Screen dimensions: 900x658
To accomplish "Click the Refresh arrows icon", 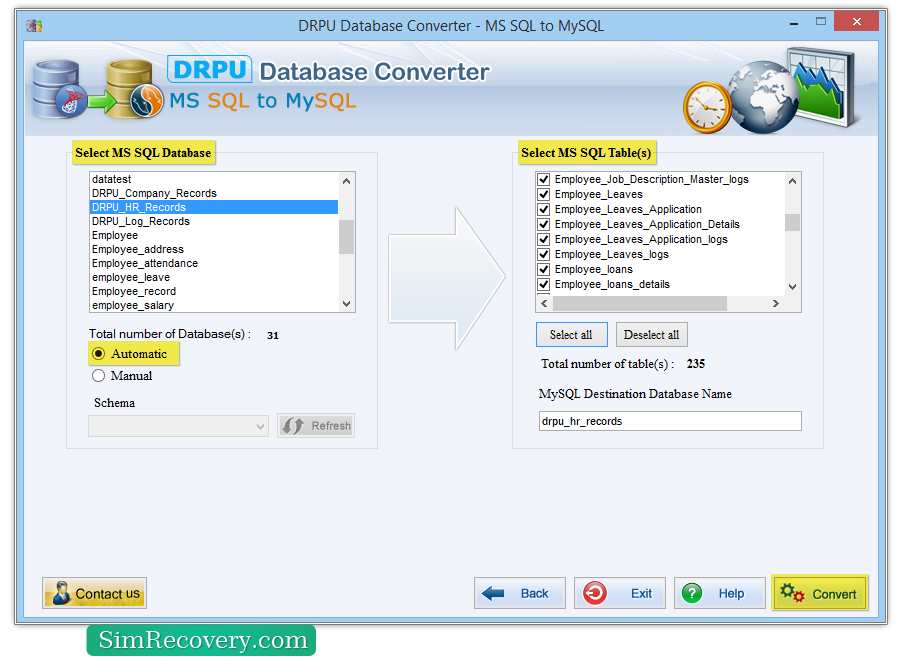I will (x=293, y=425).
